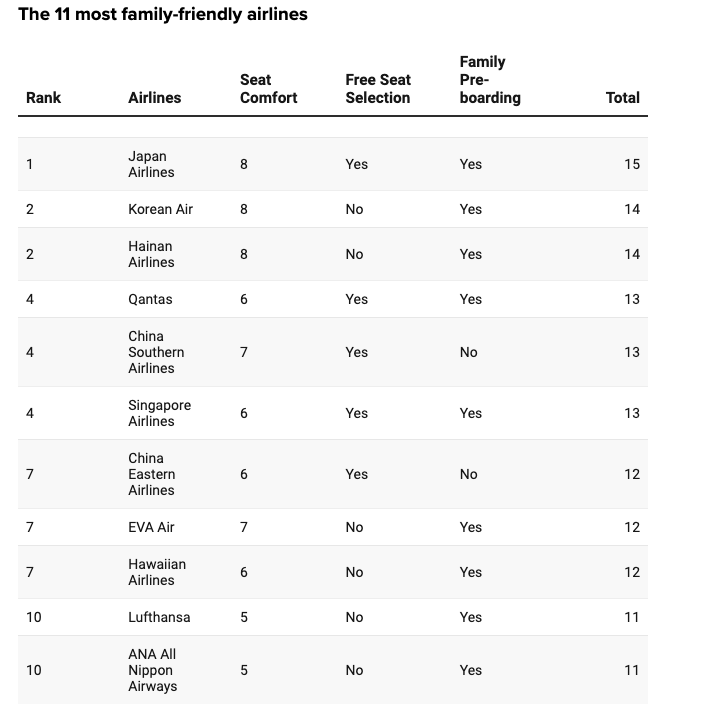Select the Hawaiian Airlines cell

point(157,572)
